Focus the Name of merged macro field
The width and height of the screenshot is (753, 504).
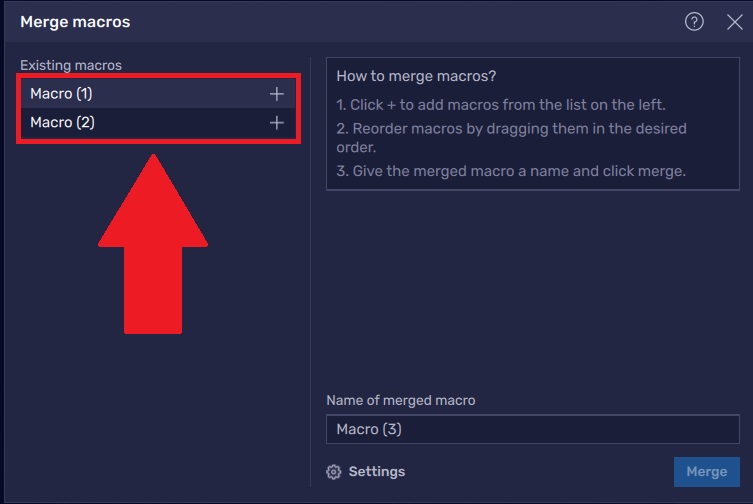pos(532,429)
